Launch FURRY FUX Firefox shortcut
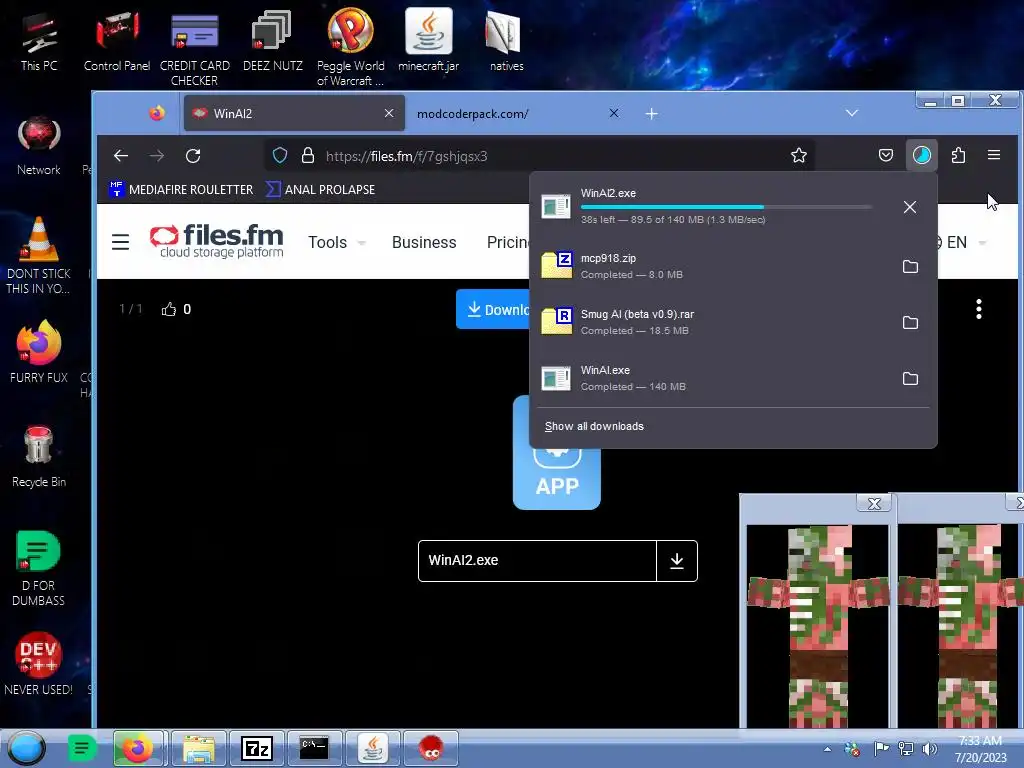The image size is (1024, 768). pyautogui.click(x=39, y=351)
